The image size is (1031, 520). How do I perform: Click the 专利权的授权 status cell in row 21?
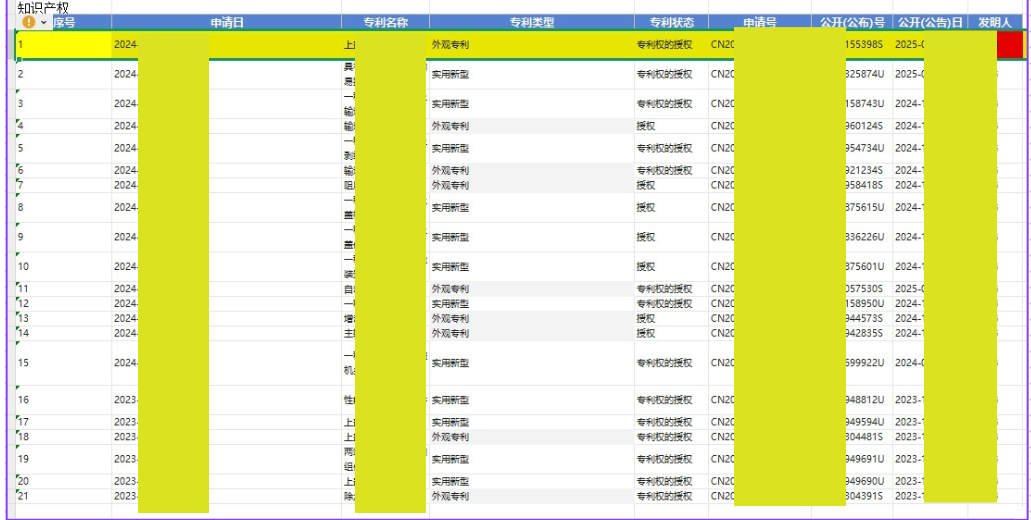671,496
